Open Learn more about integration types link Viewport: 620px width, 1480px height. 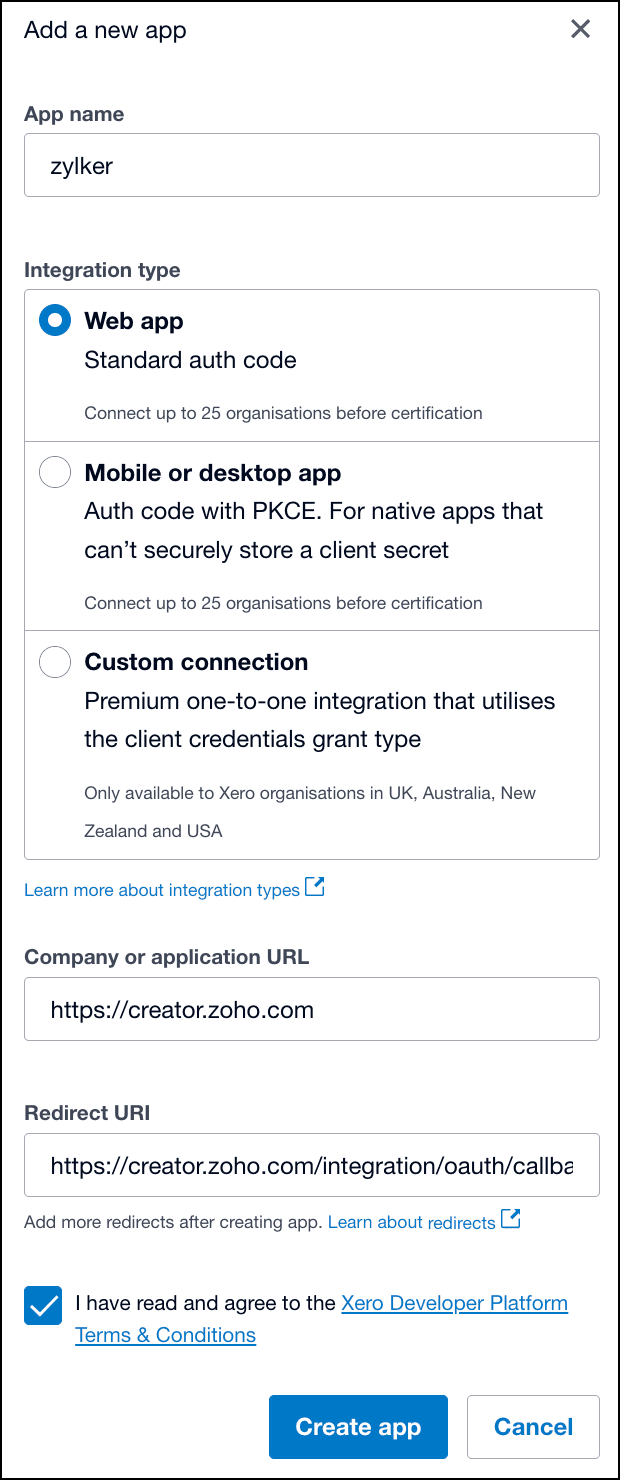(162, 890)
